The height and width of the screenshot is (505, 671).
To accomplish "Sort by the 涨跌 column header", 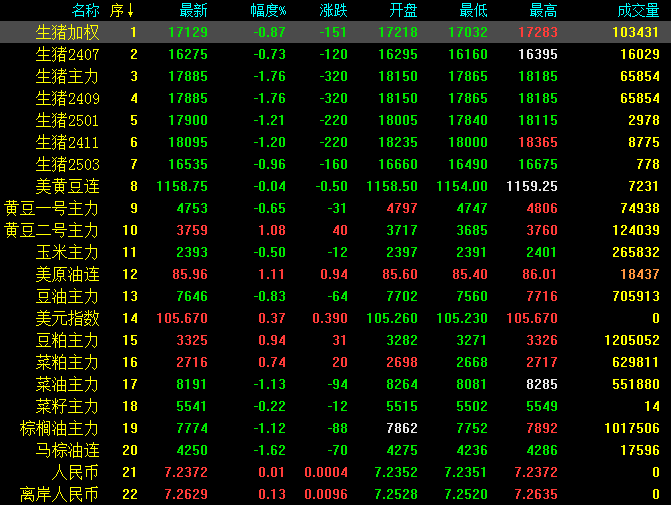I will [x=333, y=10].
